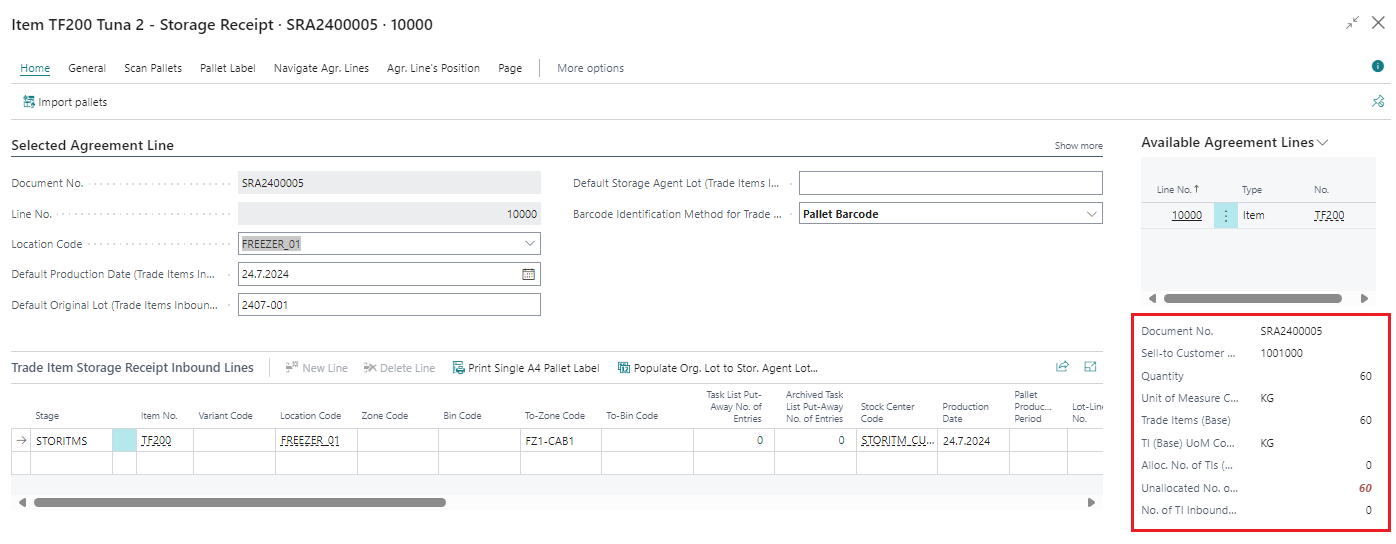Expand the Available Agreement Lines chevron
Viewport: 1396px width, 544px height.
[1323, 143]
